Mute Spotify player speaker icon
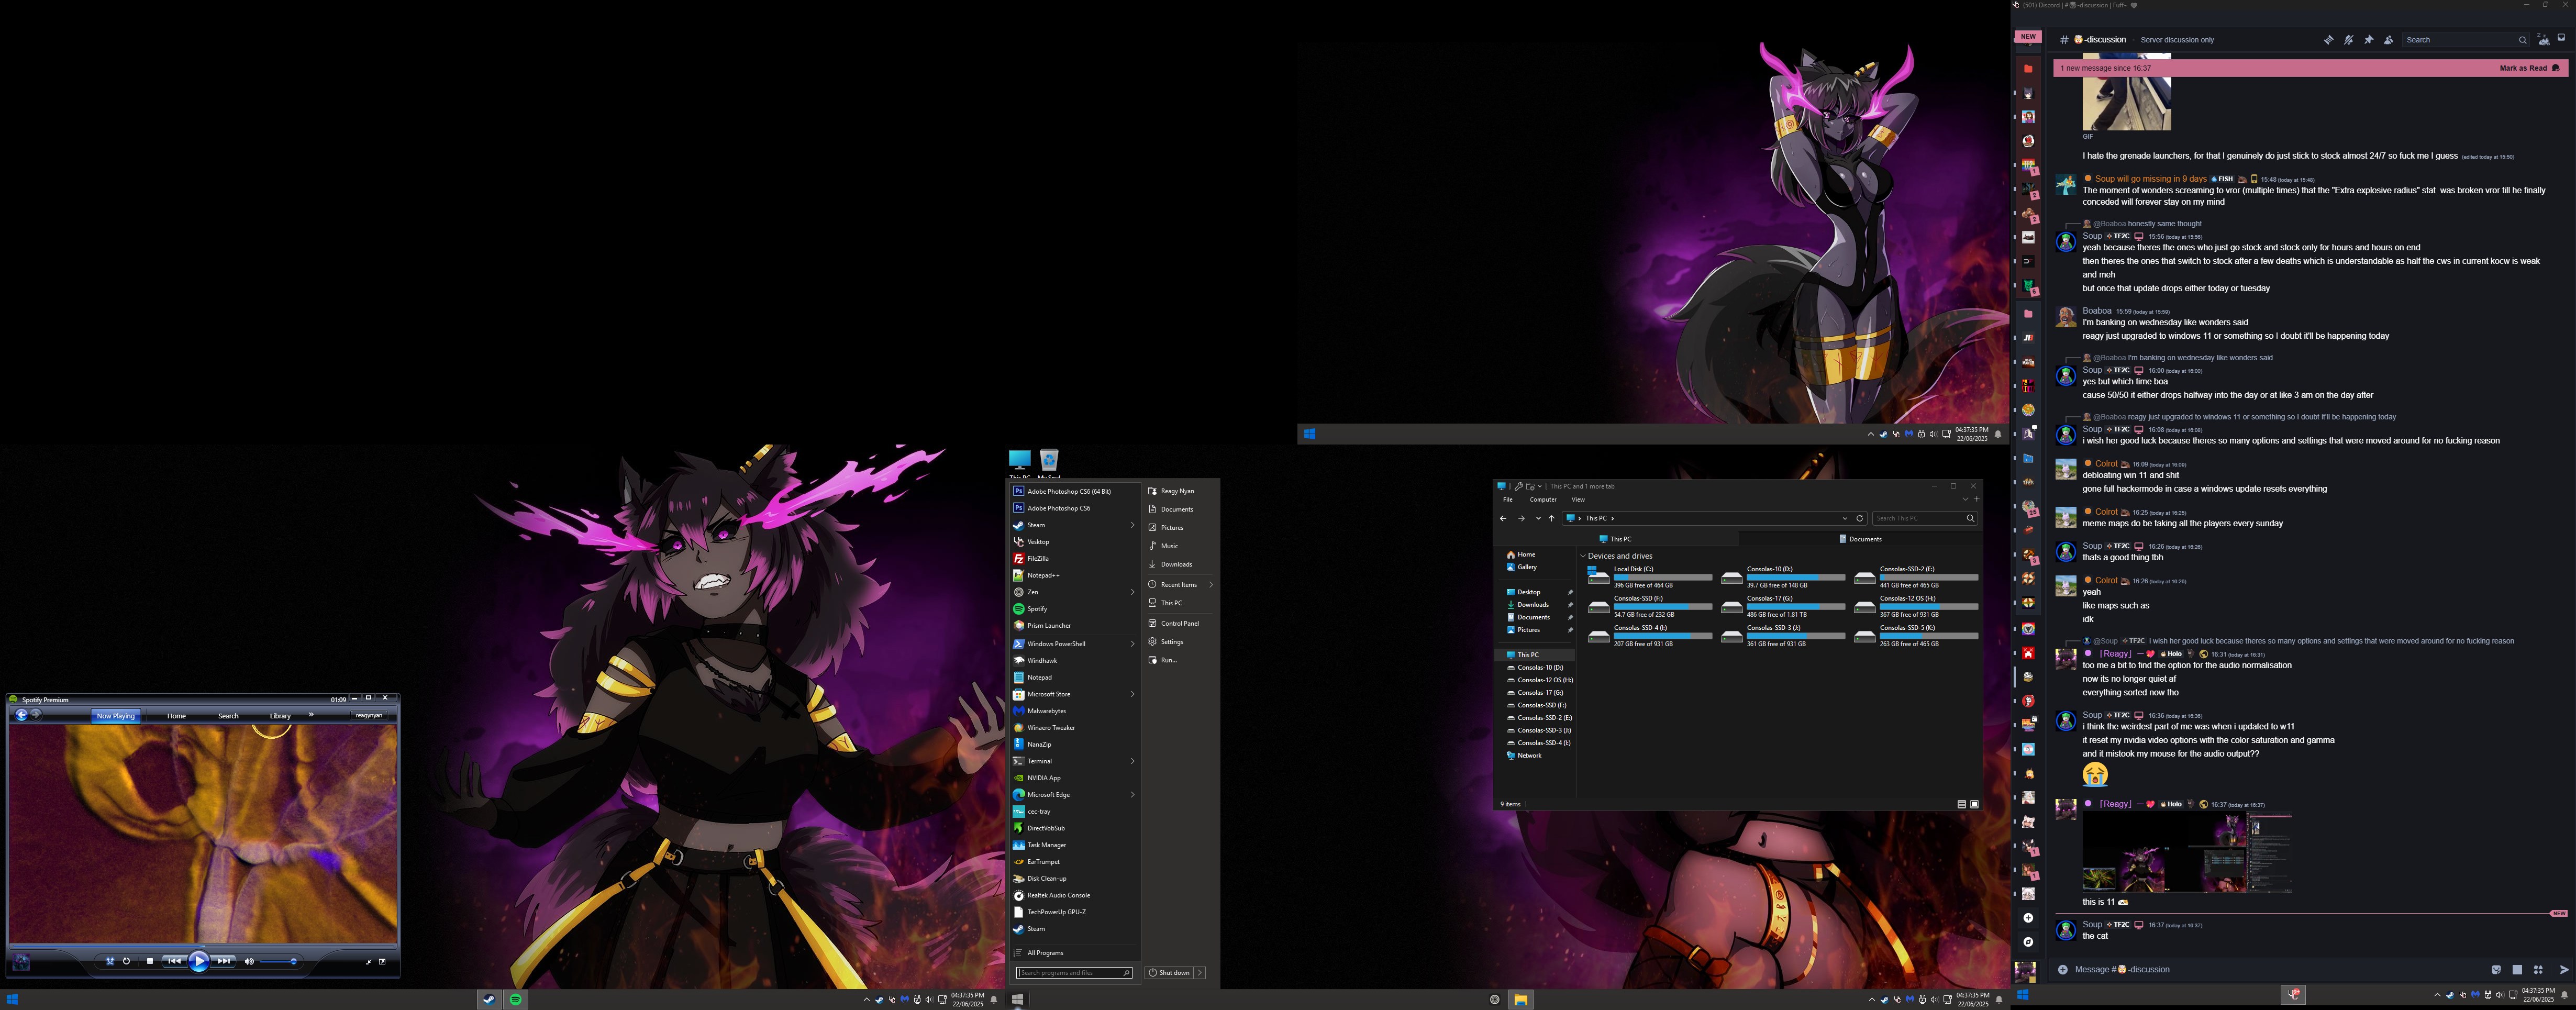2576x1010 pixels. (249, 961)
